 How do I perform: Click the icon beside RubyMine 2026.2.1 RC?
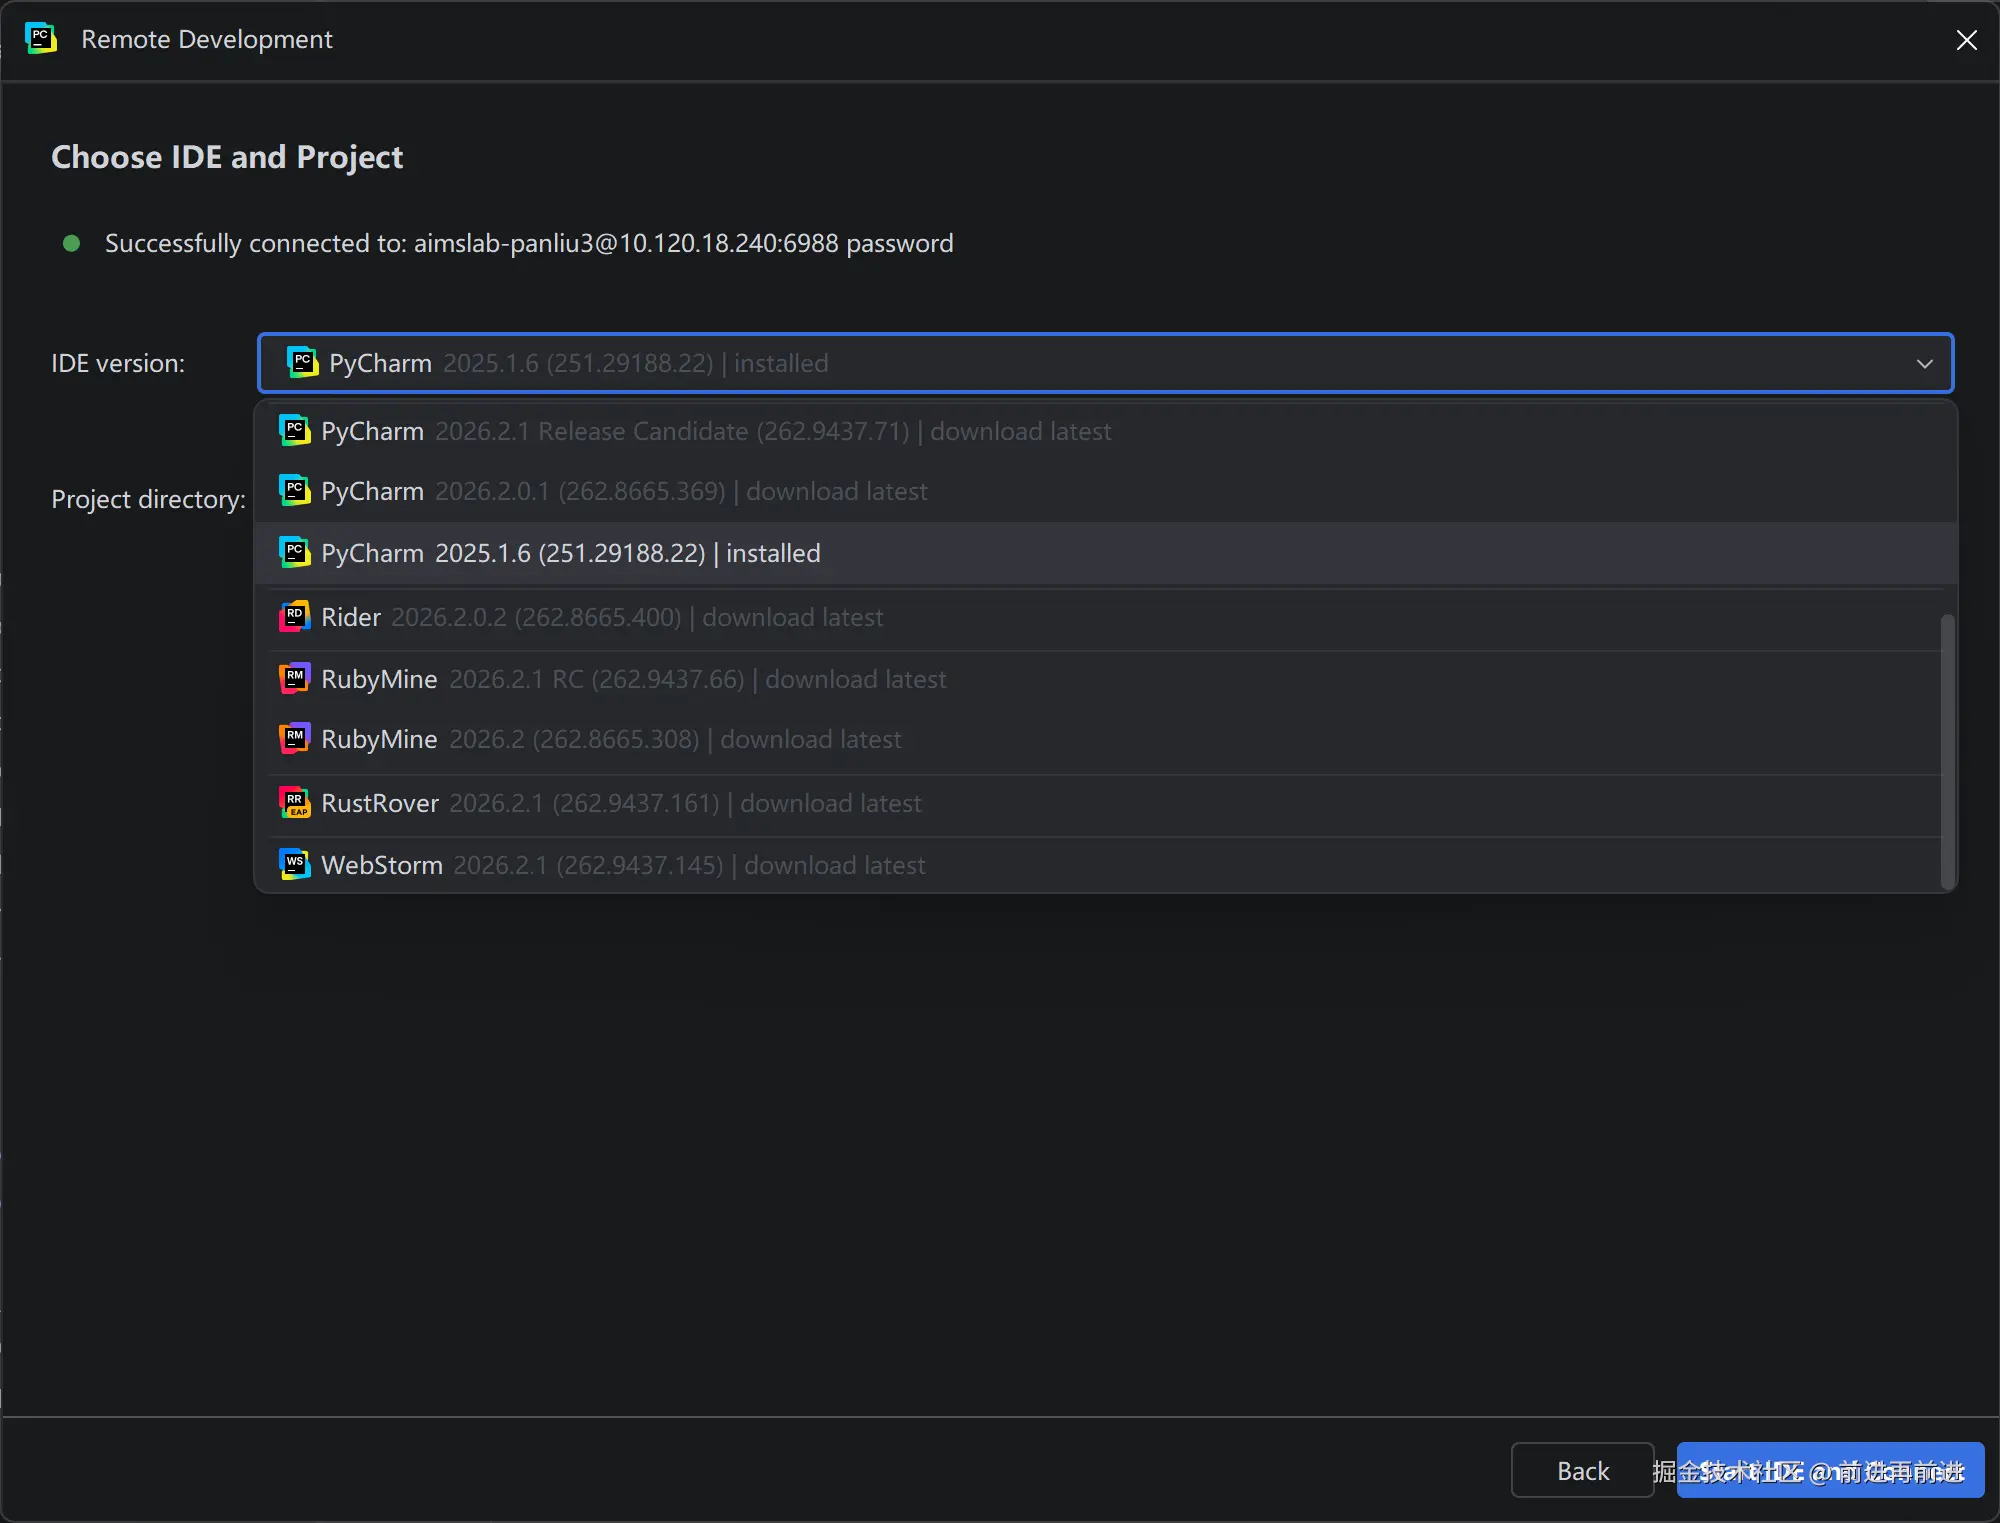(294, 679)
